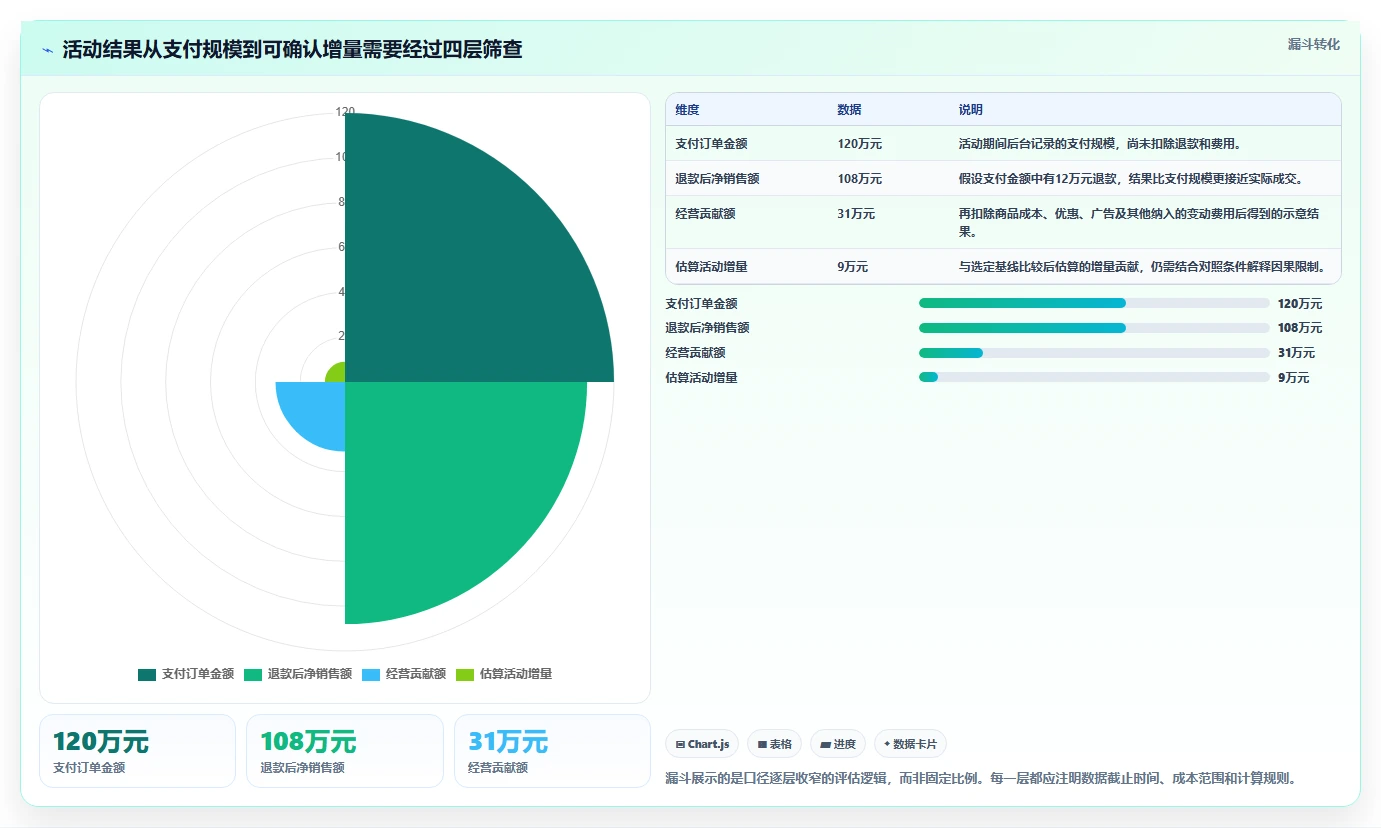Click 9万元 label beside progress bar
Viewport: 1381px width, 828px height.
(x=1293, y=378)
